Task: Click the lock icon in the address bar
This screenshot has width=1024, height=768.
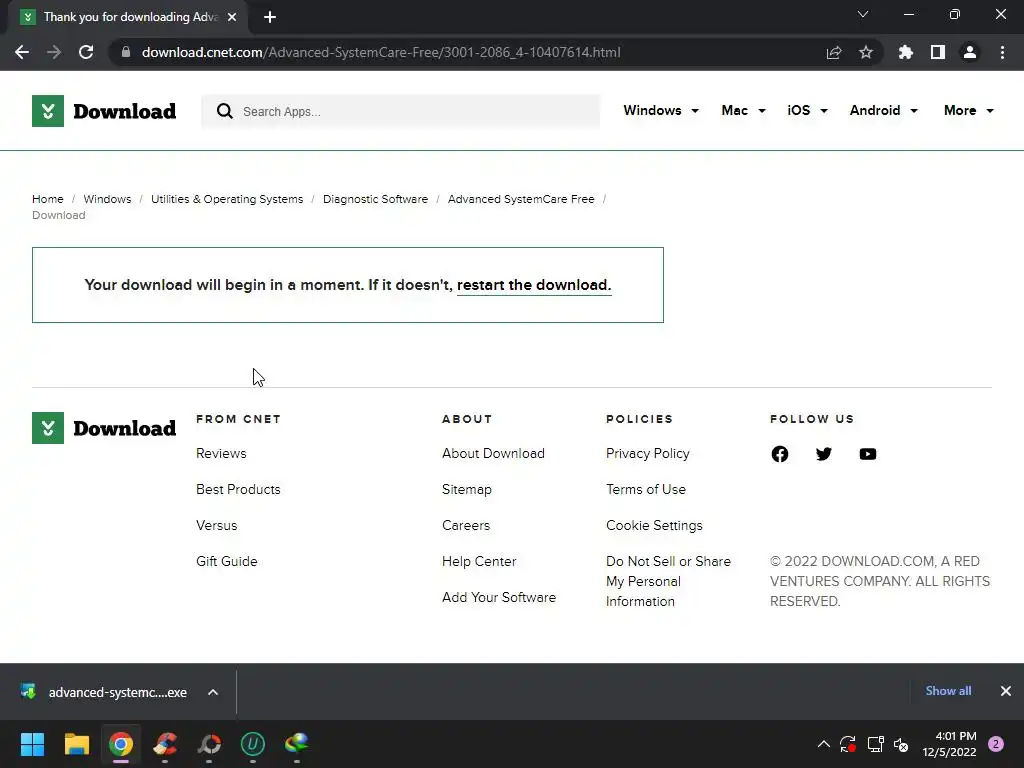Action: click(x=126, y=52)
